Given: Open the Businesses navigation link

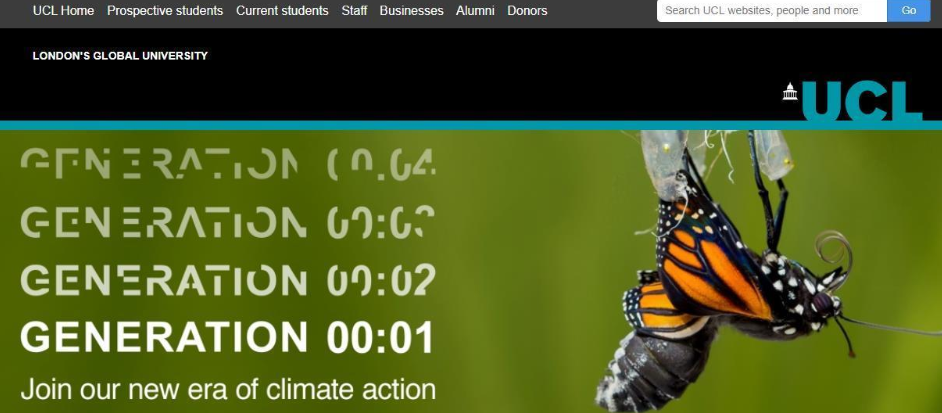Looking at the screenshot, I should point(412,11).
